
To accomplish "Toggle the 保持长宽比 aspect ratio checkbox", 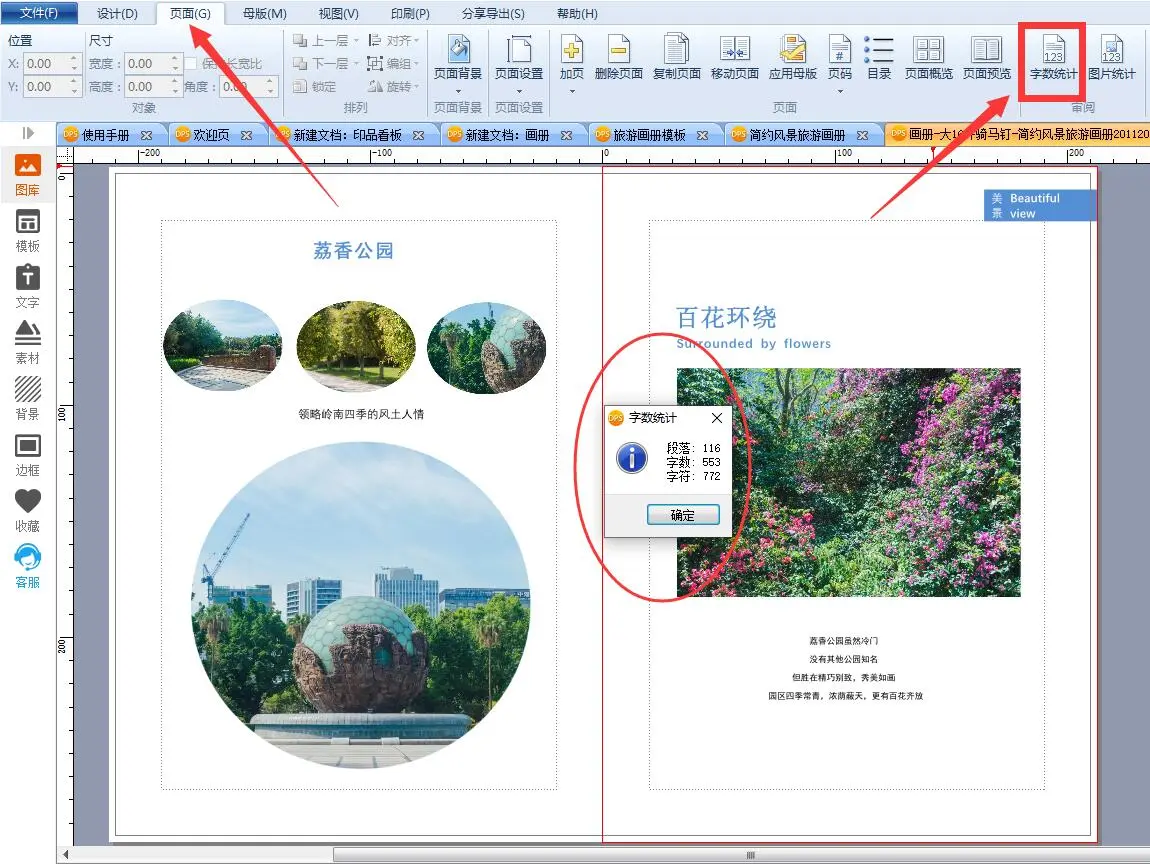I will click(x=190, y=64).
